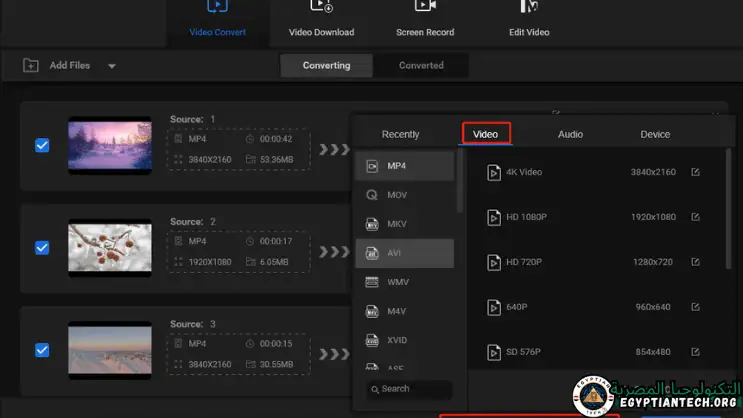The image size is (743, 418).
Task: Select the SD 576P preset
Action: [595, 352]
